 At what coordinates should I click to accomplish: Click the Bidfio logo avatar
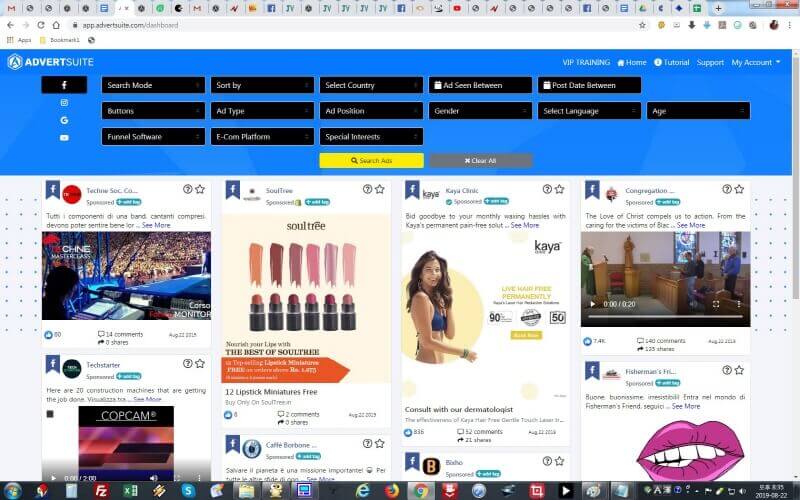(431, 466)
